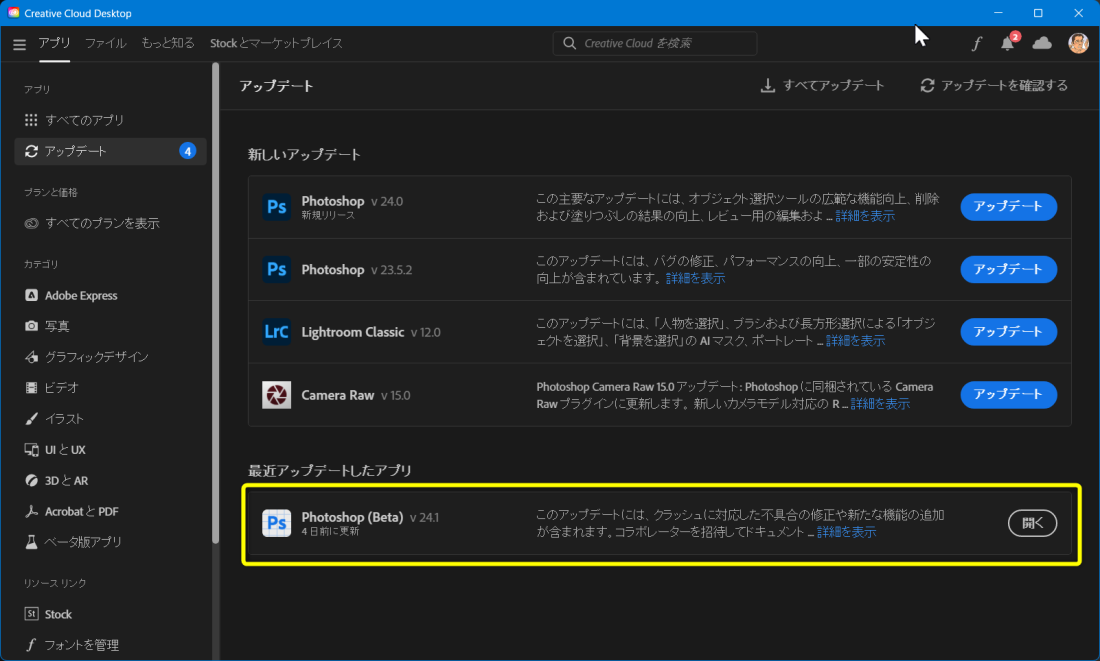This screenshot has width=1100, height=661.
Task: Open cloud sync status icon
Action: pos(1042,43)
